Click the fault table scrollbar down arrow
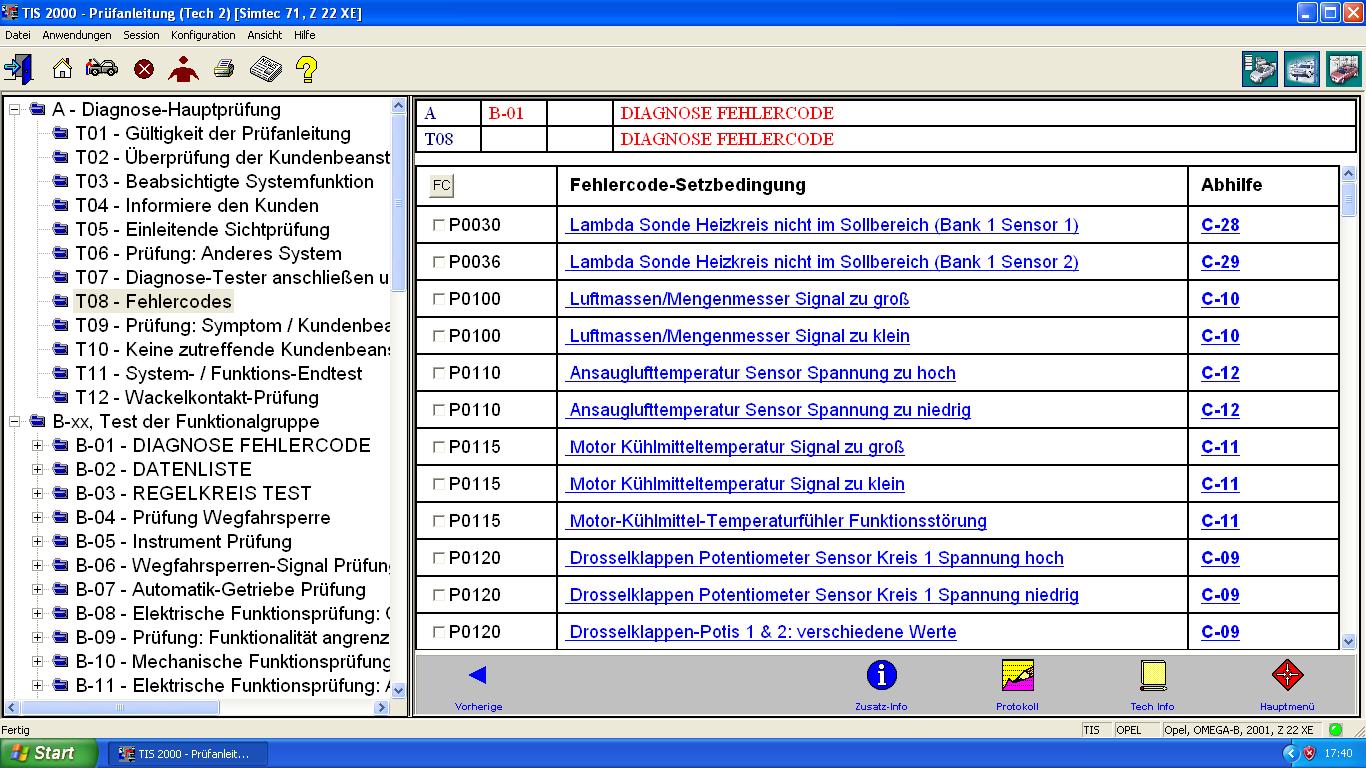Viewport: 1366px width, 768px height. click(1348, 642)
